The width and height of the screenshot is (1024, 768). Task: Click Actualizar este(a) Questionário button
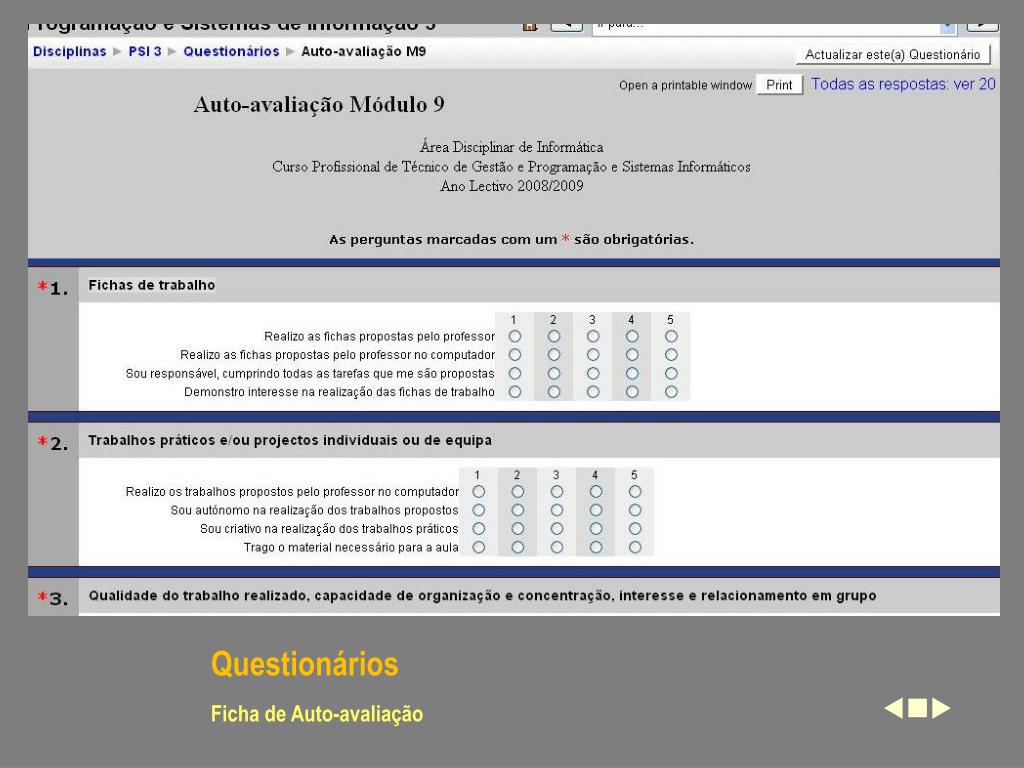pos(893,54)
